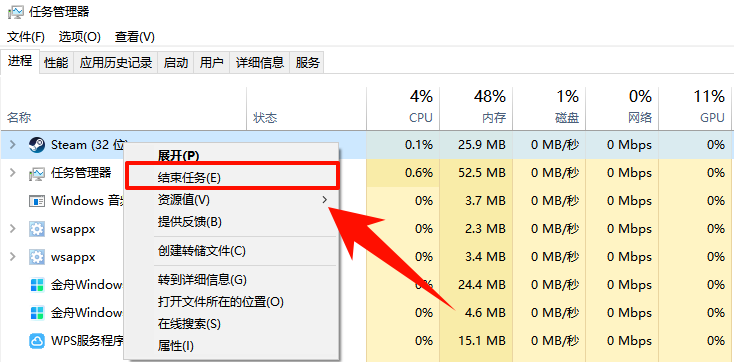Open the 查看(V) menu
The height and width of the screenshot is (362, 734).
click(x=135, y=37)
